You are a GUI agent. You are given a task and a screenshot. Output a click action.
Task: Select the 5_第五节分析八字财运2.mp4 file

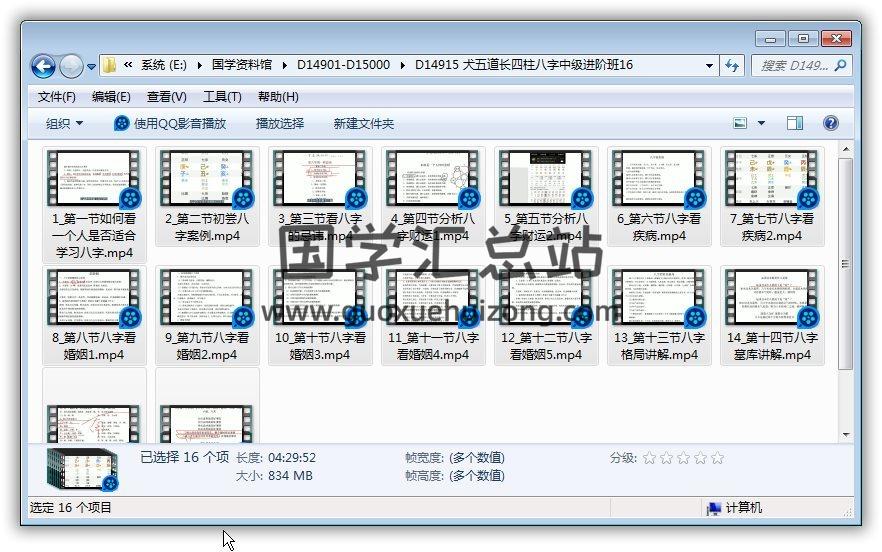546,196
